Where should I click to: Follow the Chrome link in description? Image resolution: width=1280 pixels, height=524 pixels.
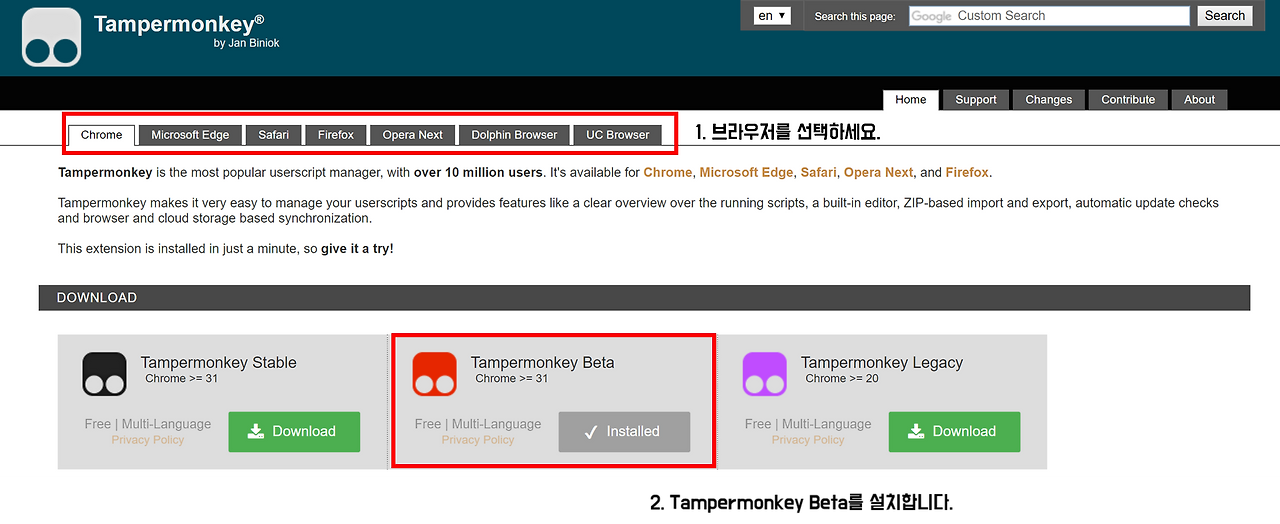click(x=668, y=172)
